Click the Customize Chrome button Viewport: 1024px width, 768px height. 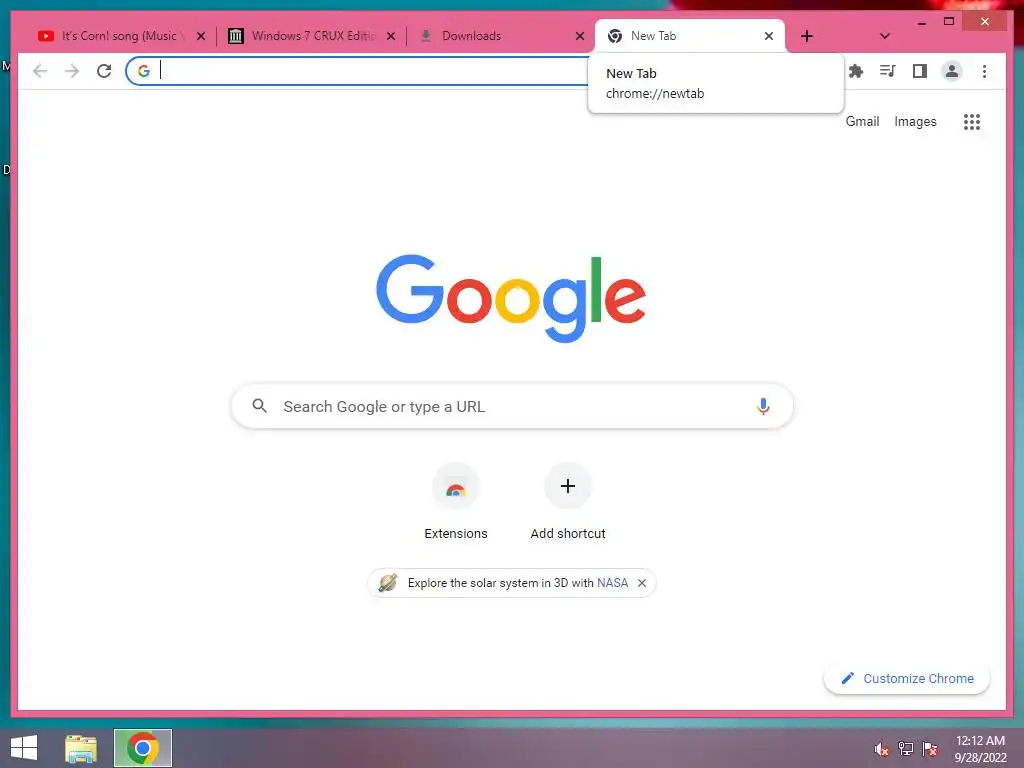coord(906,679)
